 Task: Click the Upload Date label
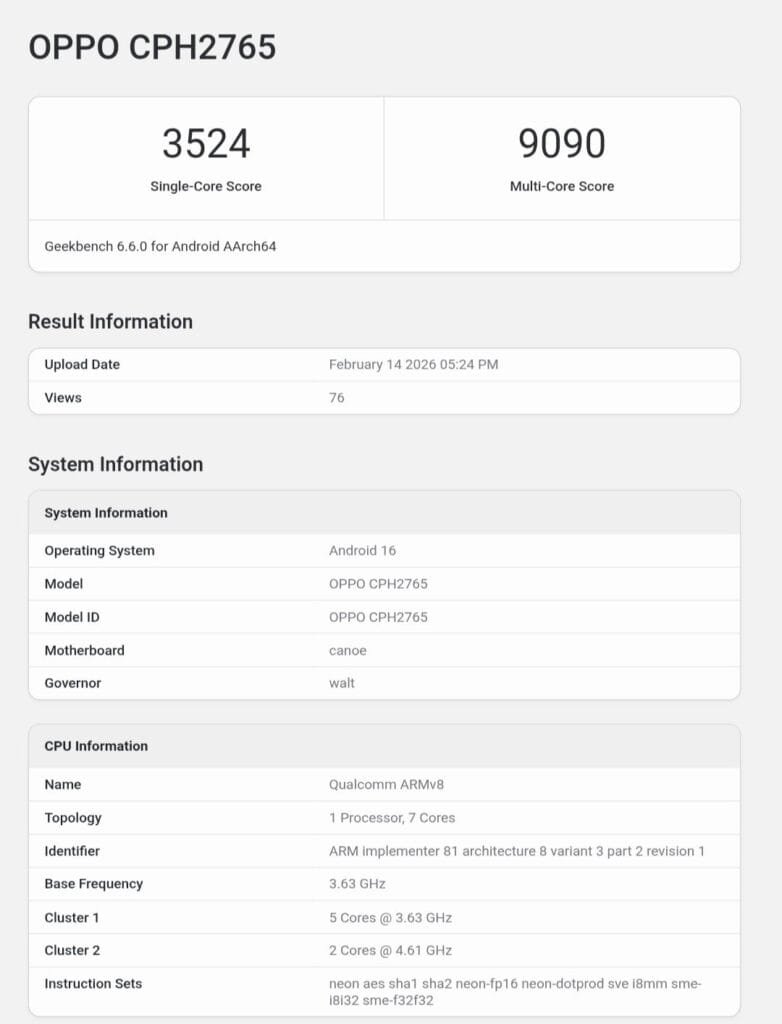click(82, 364)
